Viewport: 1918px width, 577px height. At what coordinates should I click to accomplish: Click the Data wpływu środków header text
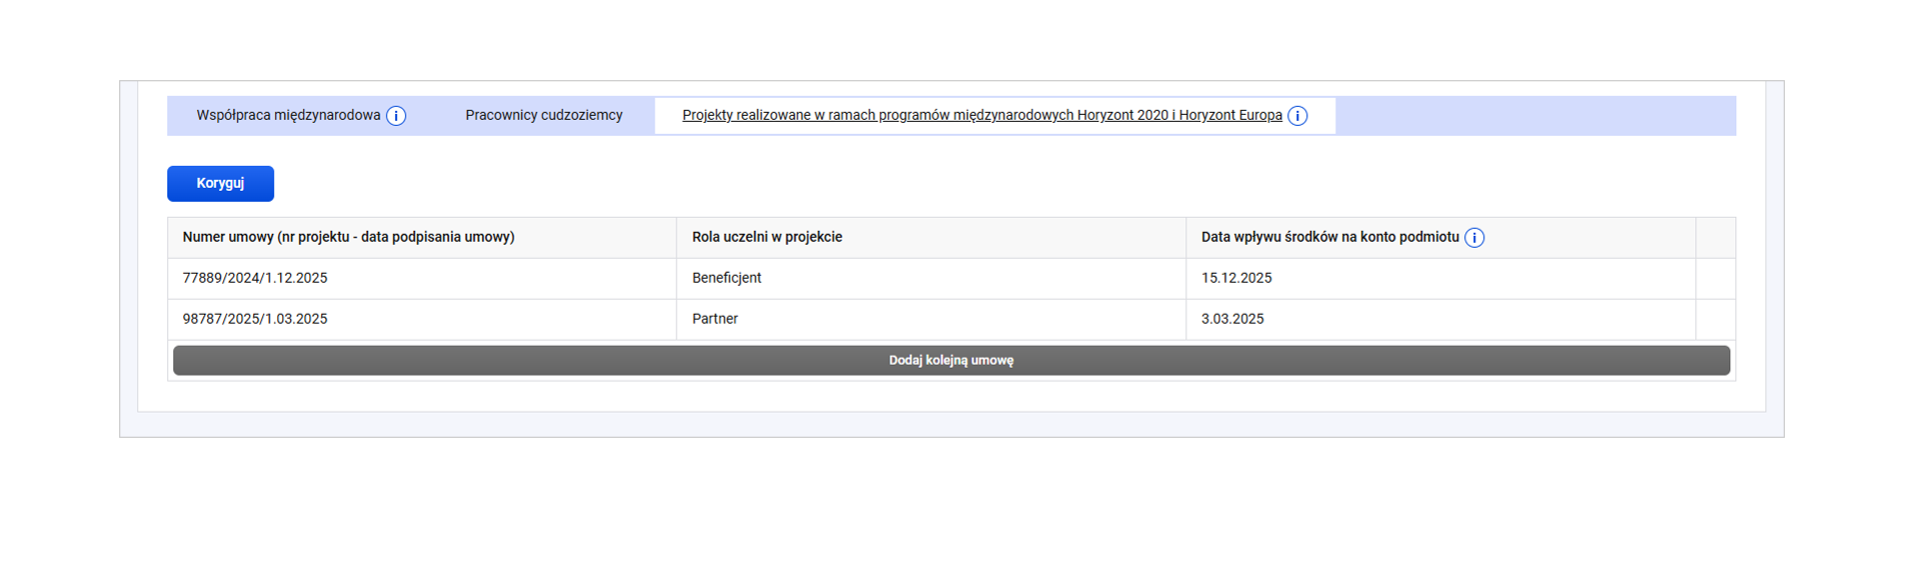[1329, 238]
